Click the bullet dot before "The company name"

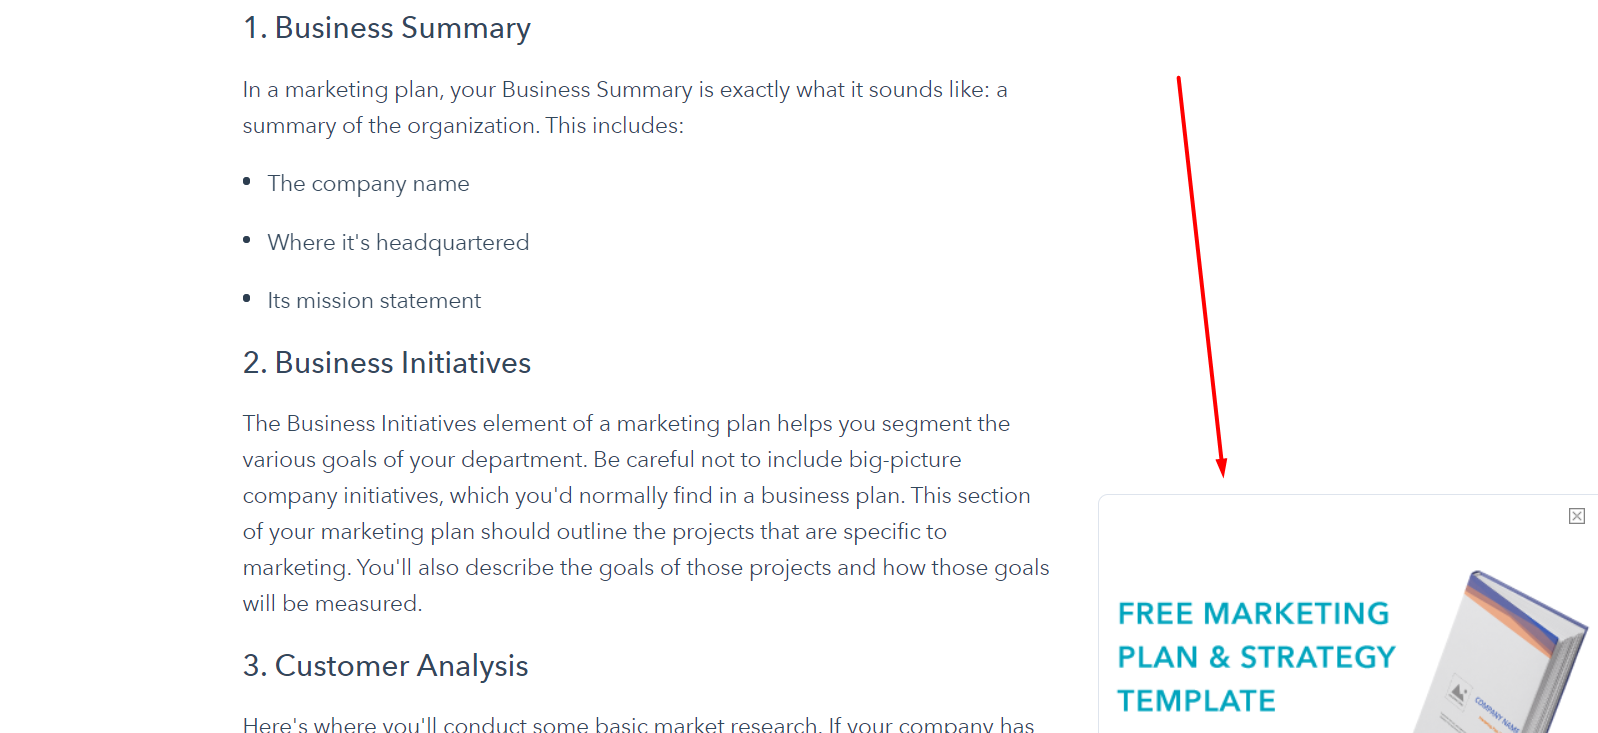[x=247, y=181]
